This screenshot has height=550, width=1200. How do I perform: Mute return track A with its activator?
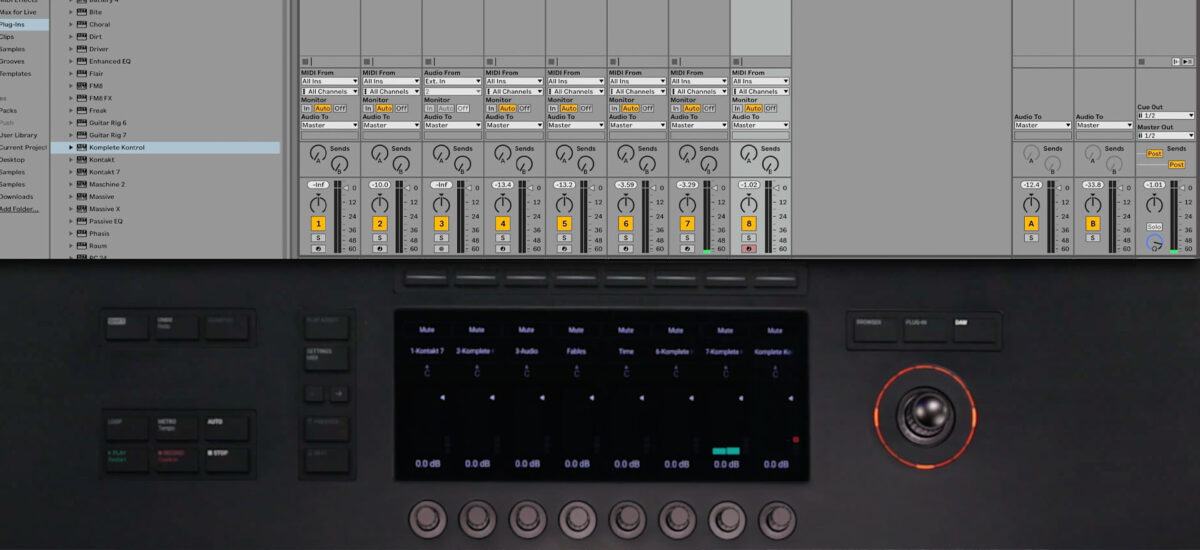pyautogui.click(x=1031, y=224)
